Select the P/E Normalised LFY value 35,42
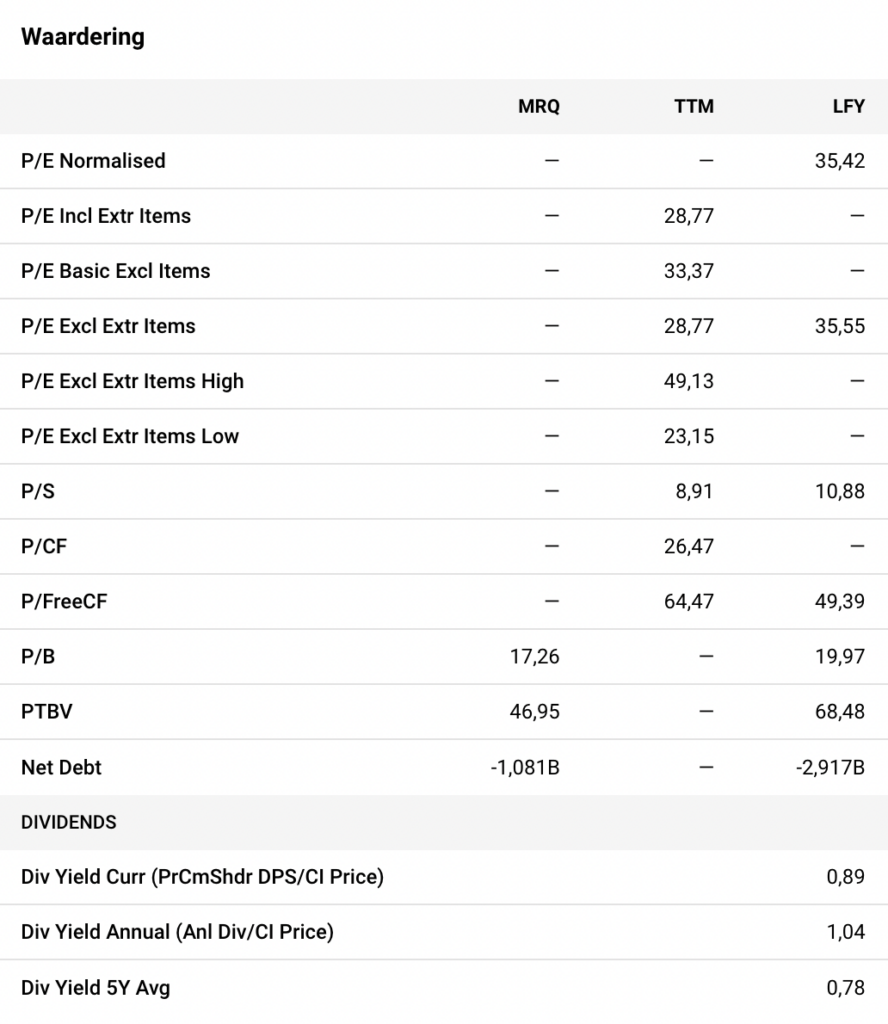This screenshot has height=1024, width=888. [840, 161]
